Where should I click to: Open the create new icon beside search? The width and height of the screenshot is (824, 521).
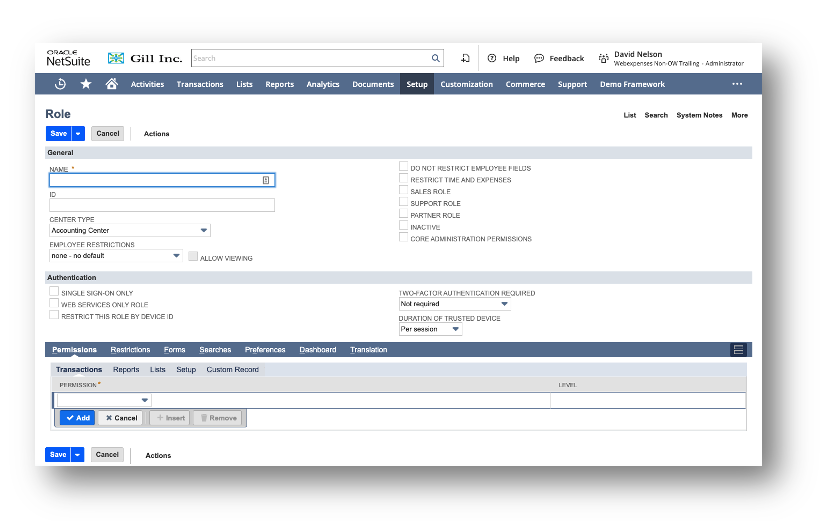pyautogui.click(x=465, y=58)
